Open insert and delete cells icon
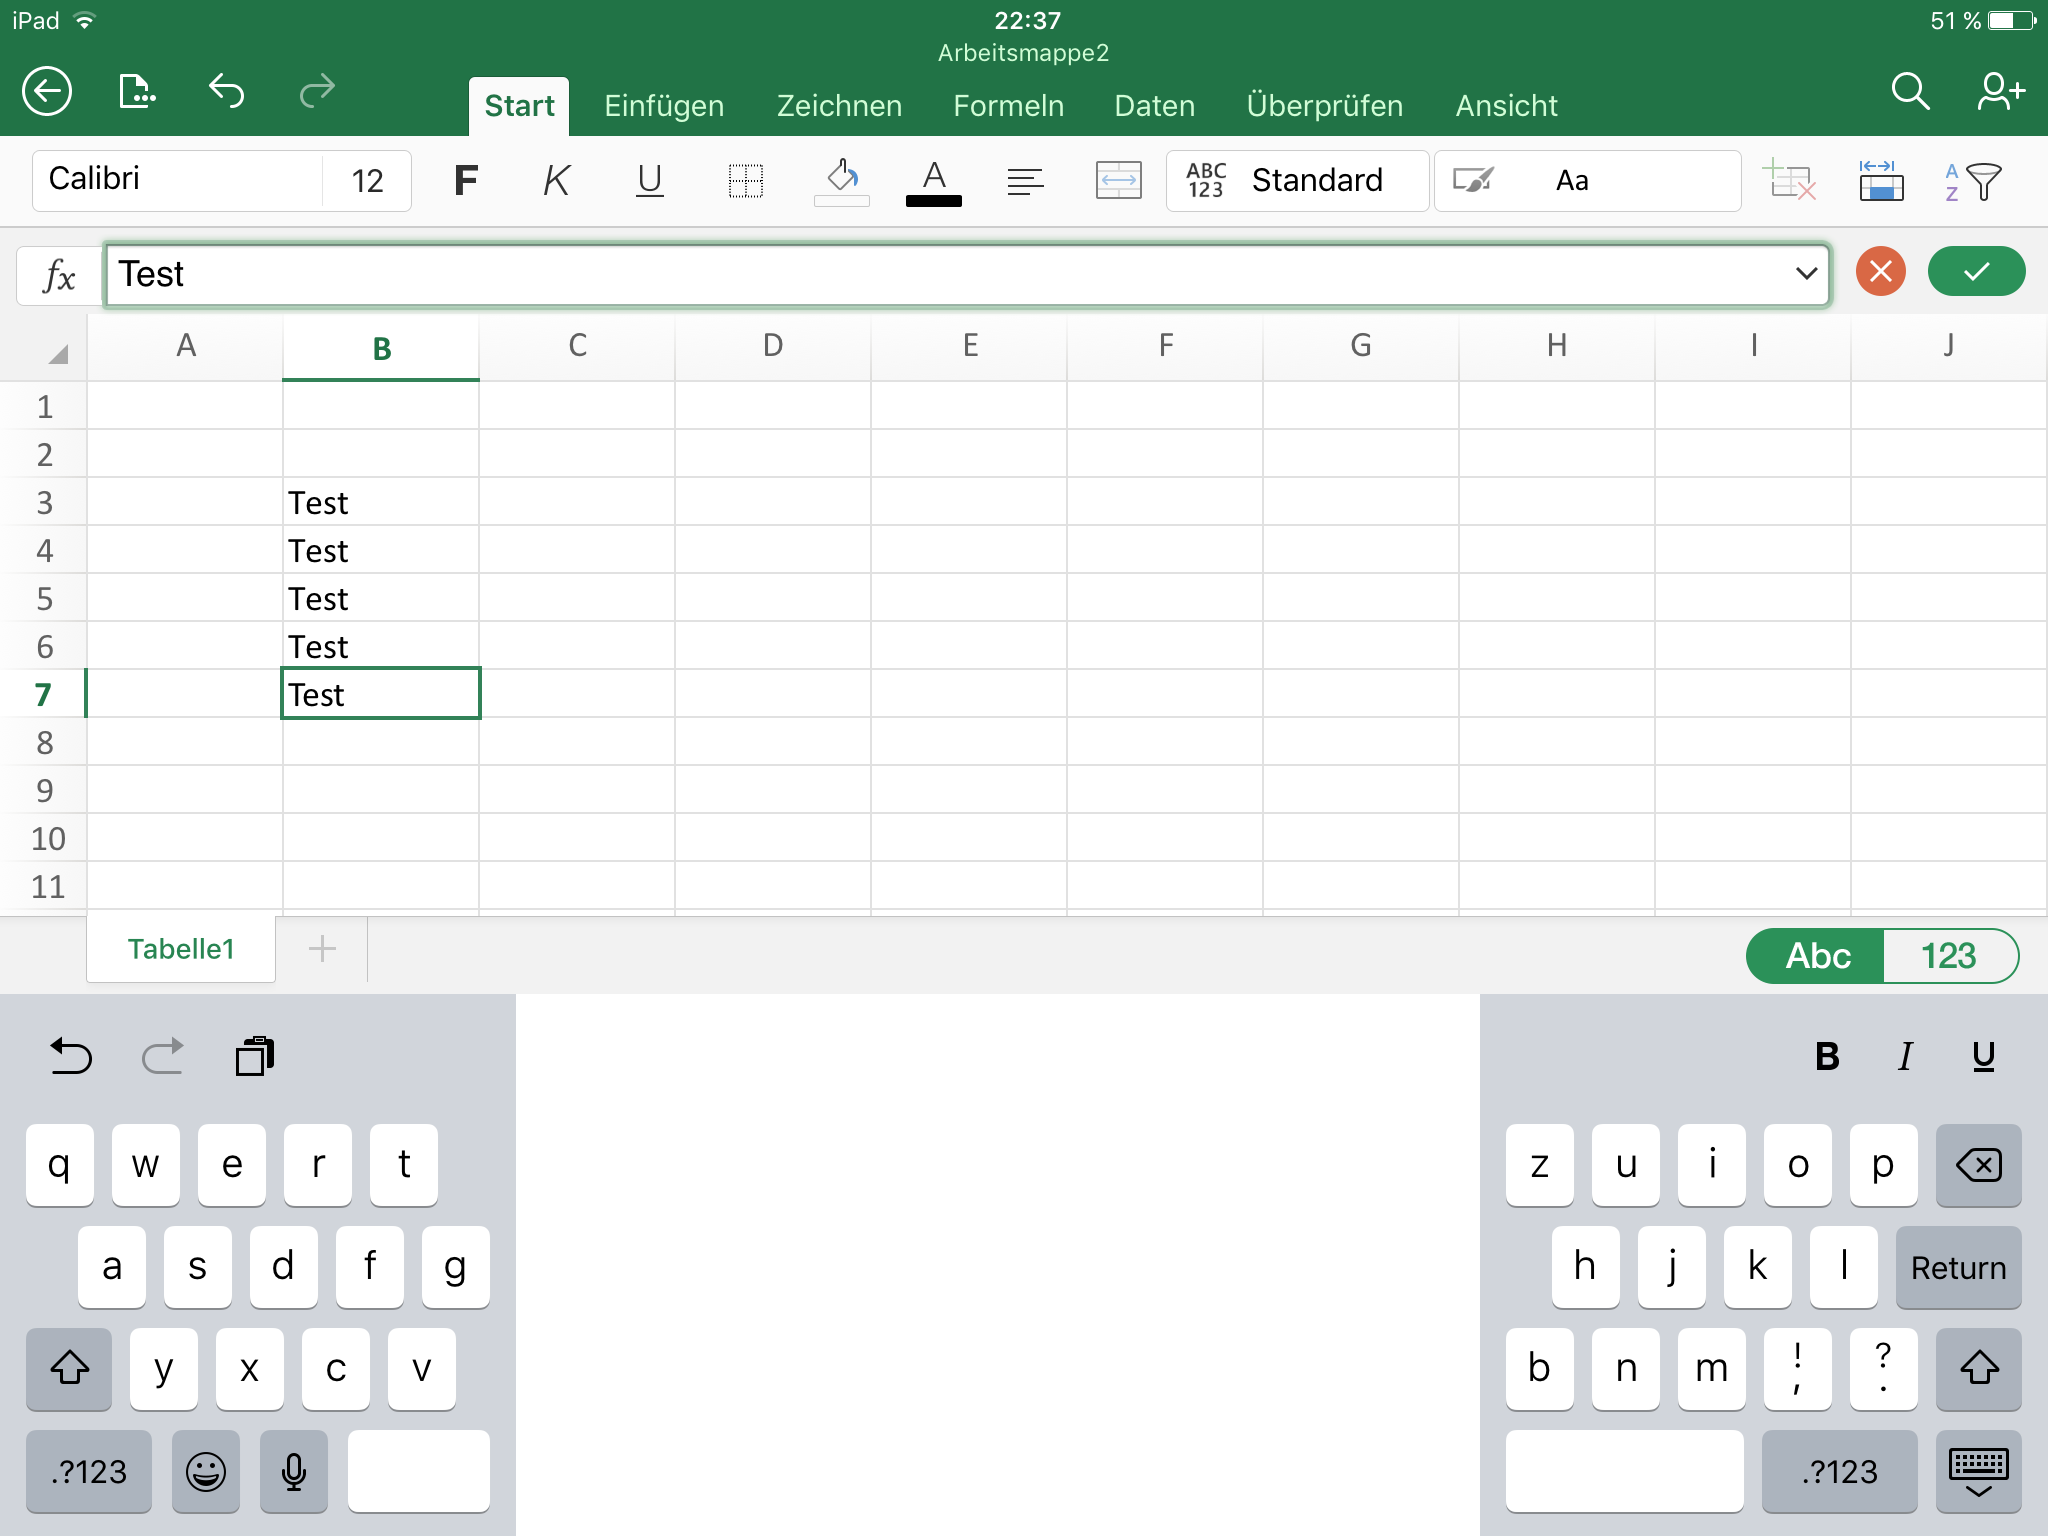 1788,181
